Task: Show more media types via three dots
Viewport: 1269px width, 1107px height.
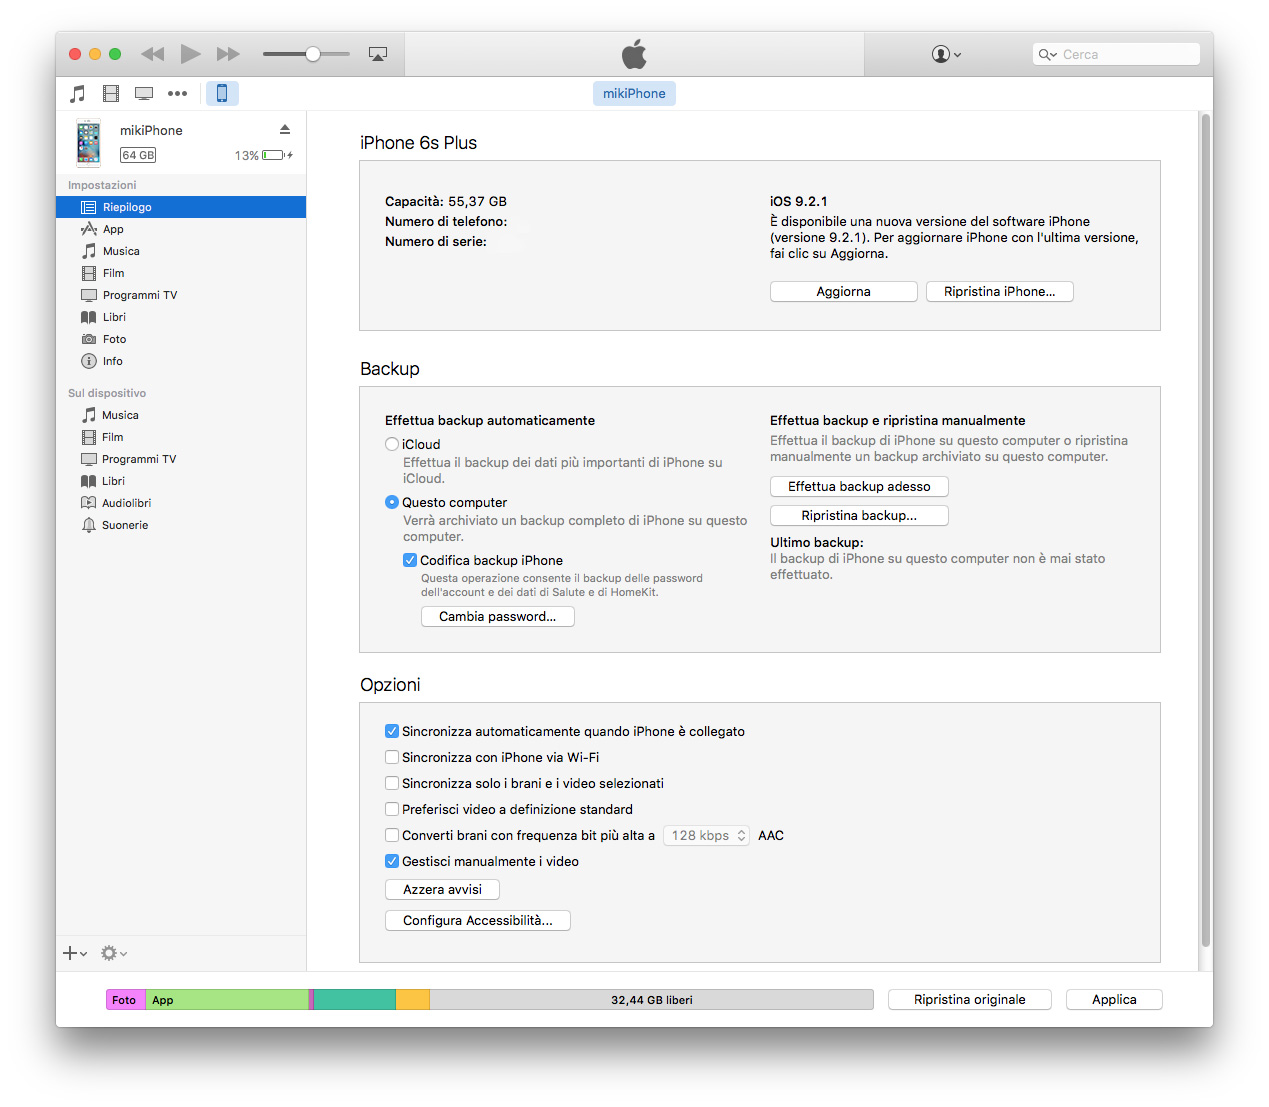Action: coord(177,93)
